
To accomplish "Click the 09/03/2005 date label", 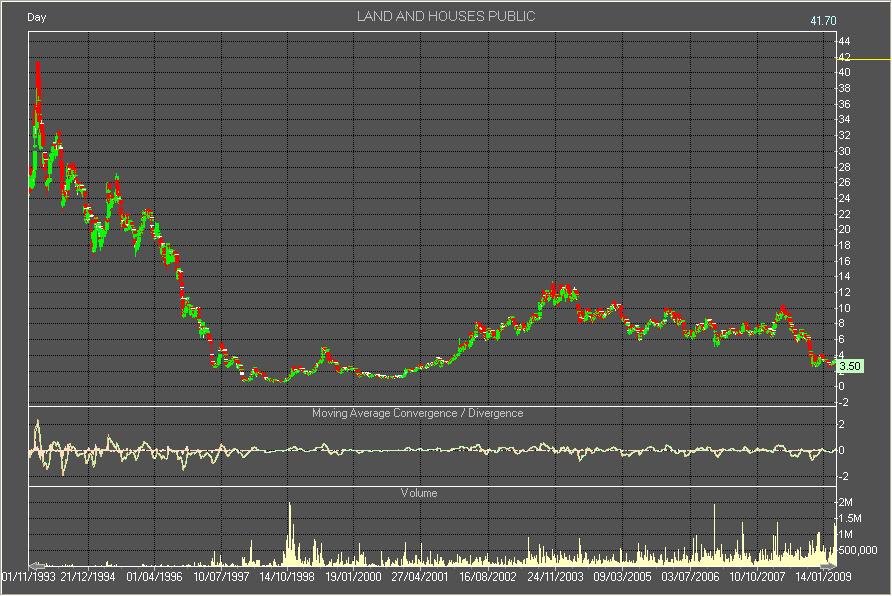I will click(x=622, y=577).
